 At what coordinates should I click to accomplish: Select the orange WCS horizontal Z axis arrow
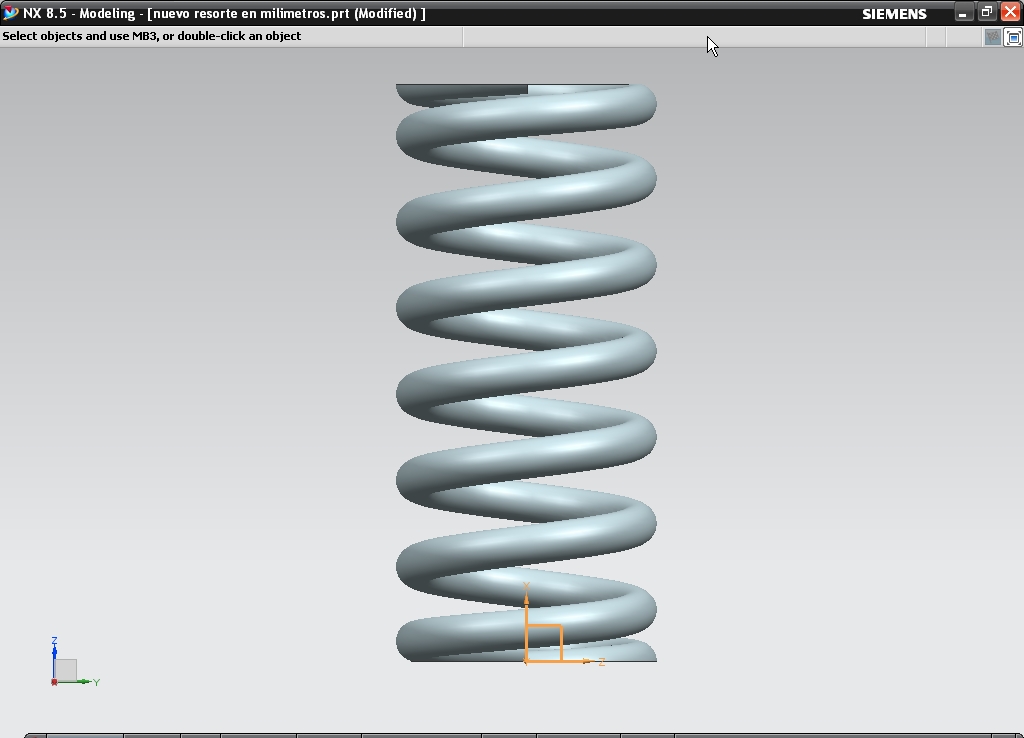click(580, 661)
